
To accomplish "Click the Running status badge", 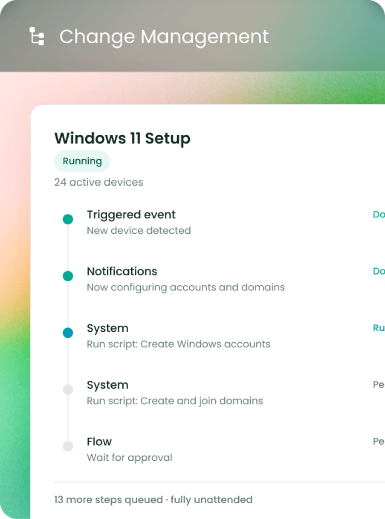I will click(82, 161).
